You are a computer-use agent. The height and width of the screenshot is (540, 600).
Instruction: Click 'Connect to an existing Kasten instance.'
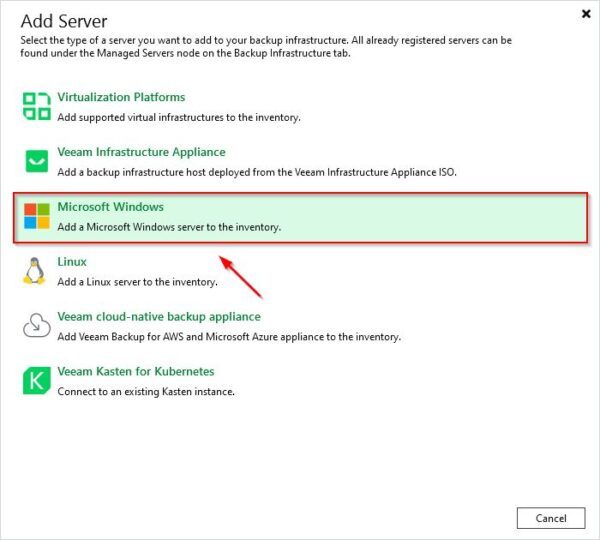146,392
